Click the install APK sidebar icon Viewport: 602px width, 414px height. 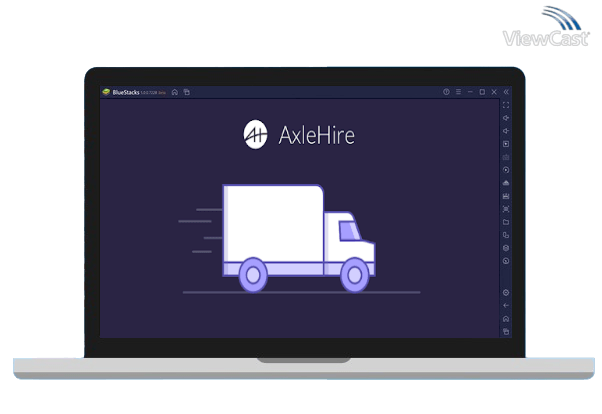click(506, 183)
